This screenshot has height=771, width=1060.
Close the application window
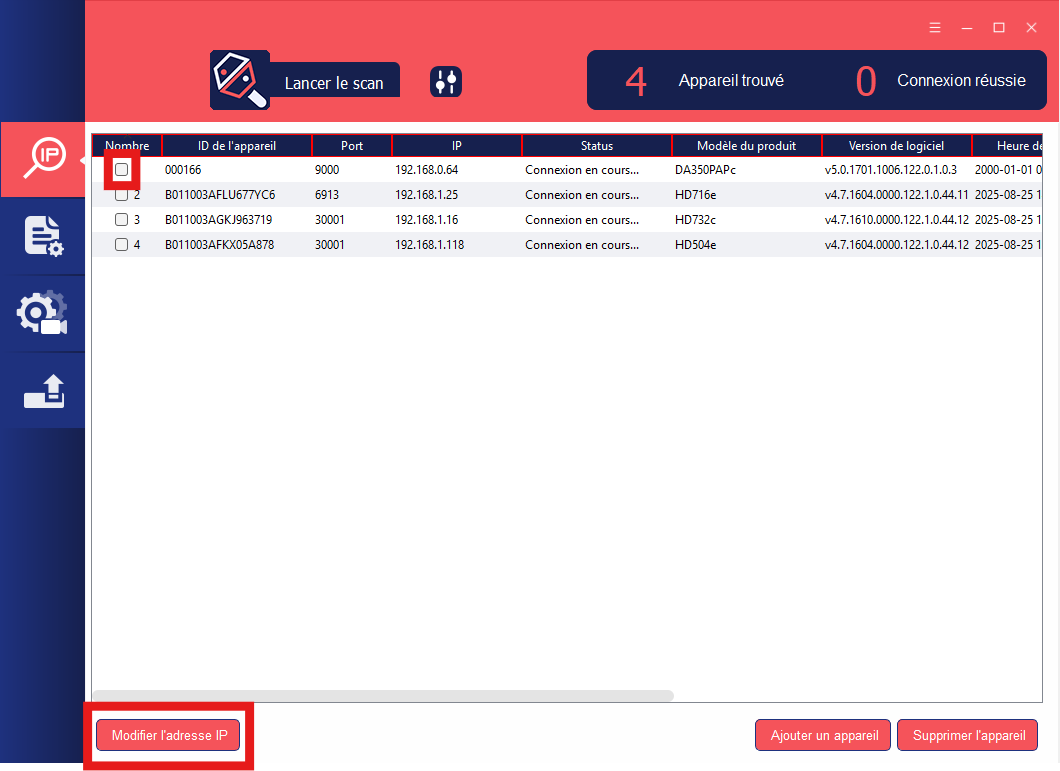(1031, 28)
